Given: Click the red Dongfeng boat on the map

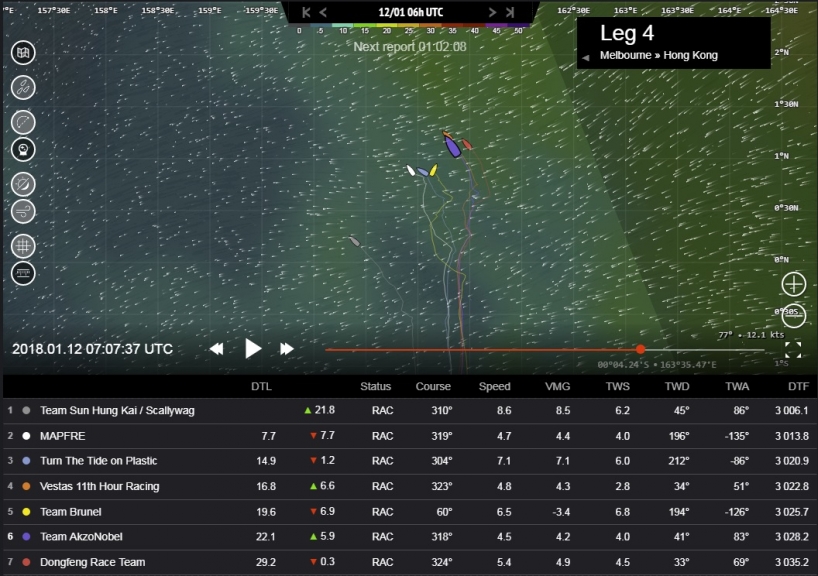Looking at the screenshot, I should 466,143.
